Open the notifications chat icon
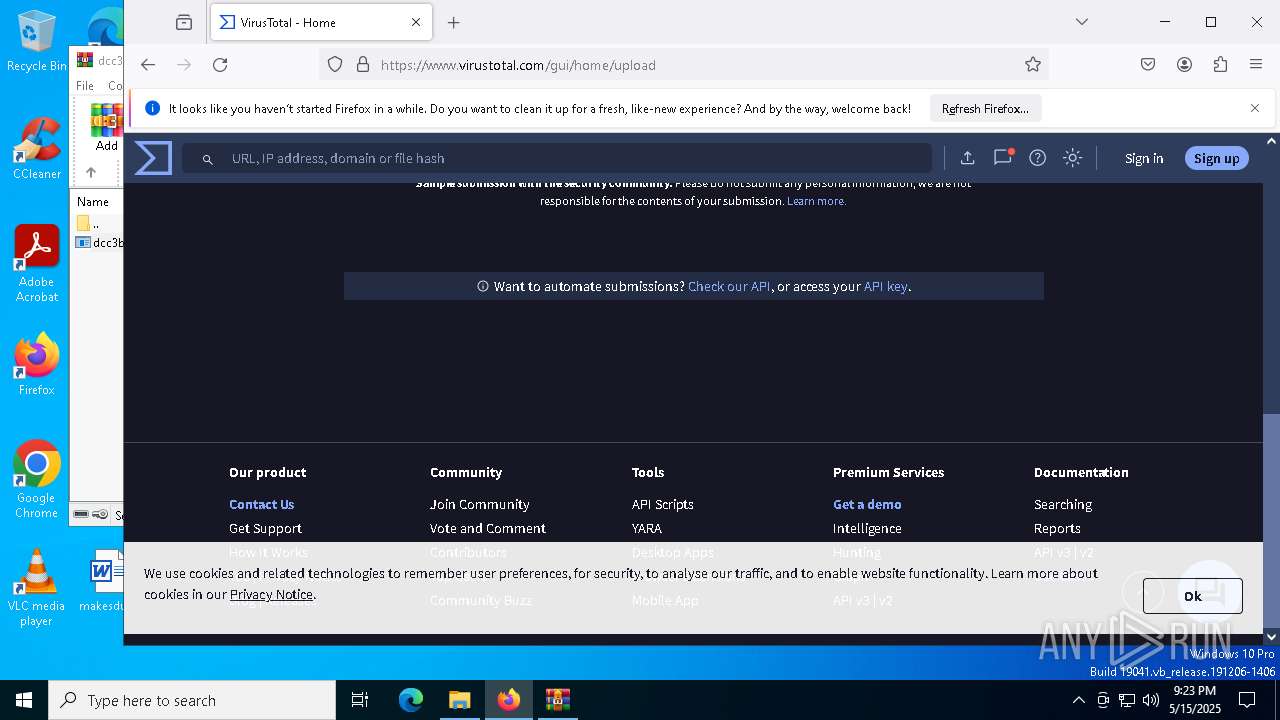1280x720 pixels. click(1002, 158)
